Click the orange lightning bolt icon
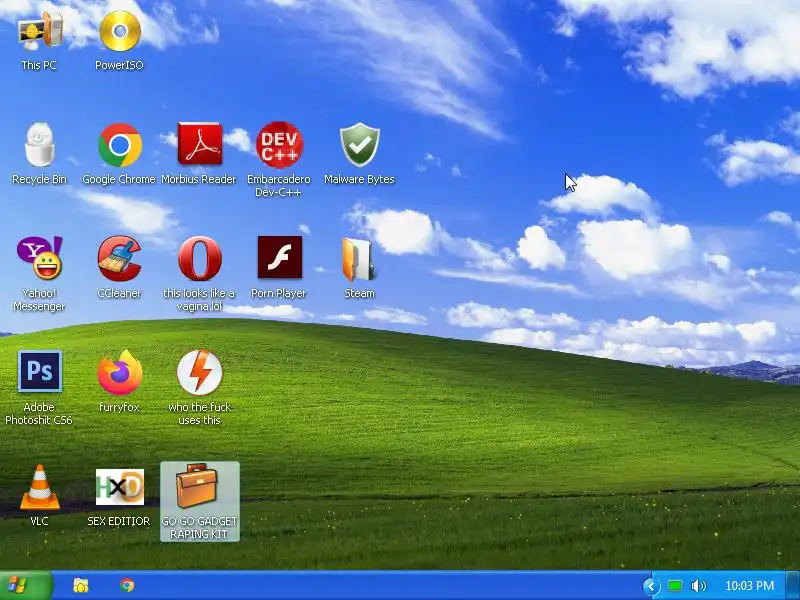Image resolution: width=800 pixels, height=600 pixels. coord(199,372)
